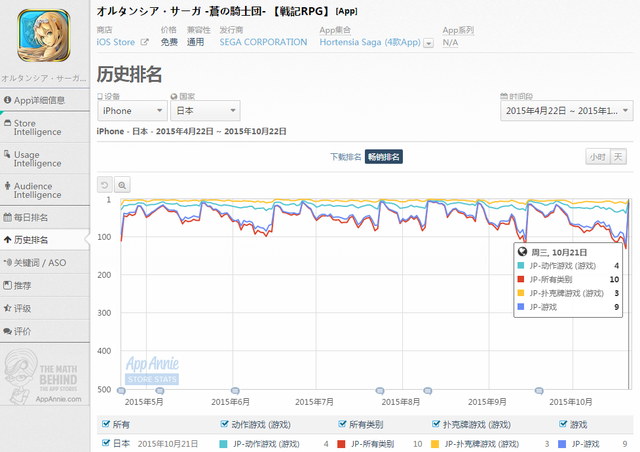The width and height of the screenshot is (640, 452).
Task: Toggle the 所有 checkbox
Action: pyautogui.click(x=106, y=423)
